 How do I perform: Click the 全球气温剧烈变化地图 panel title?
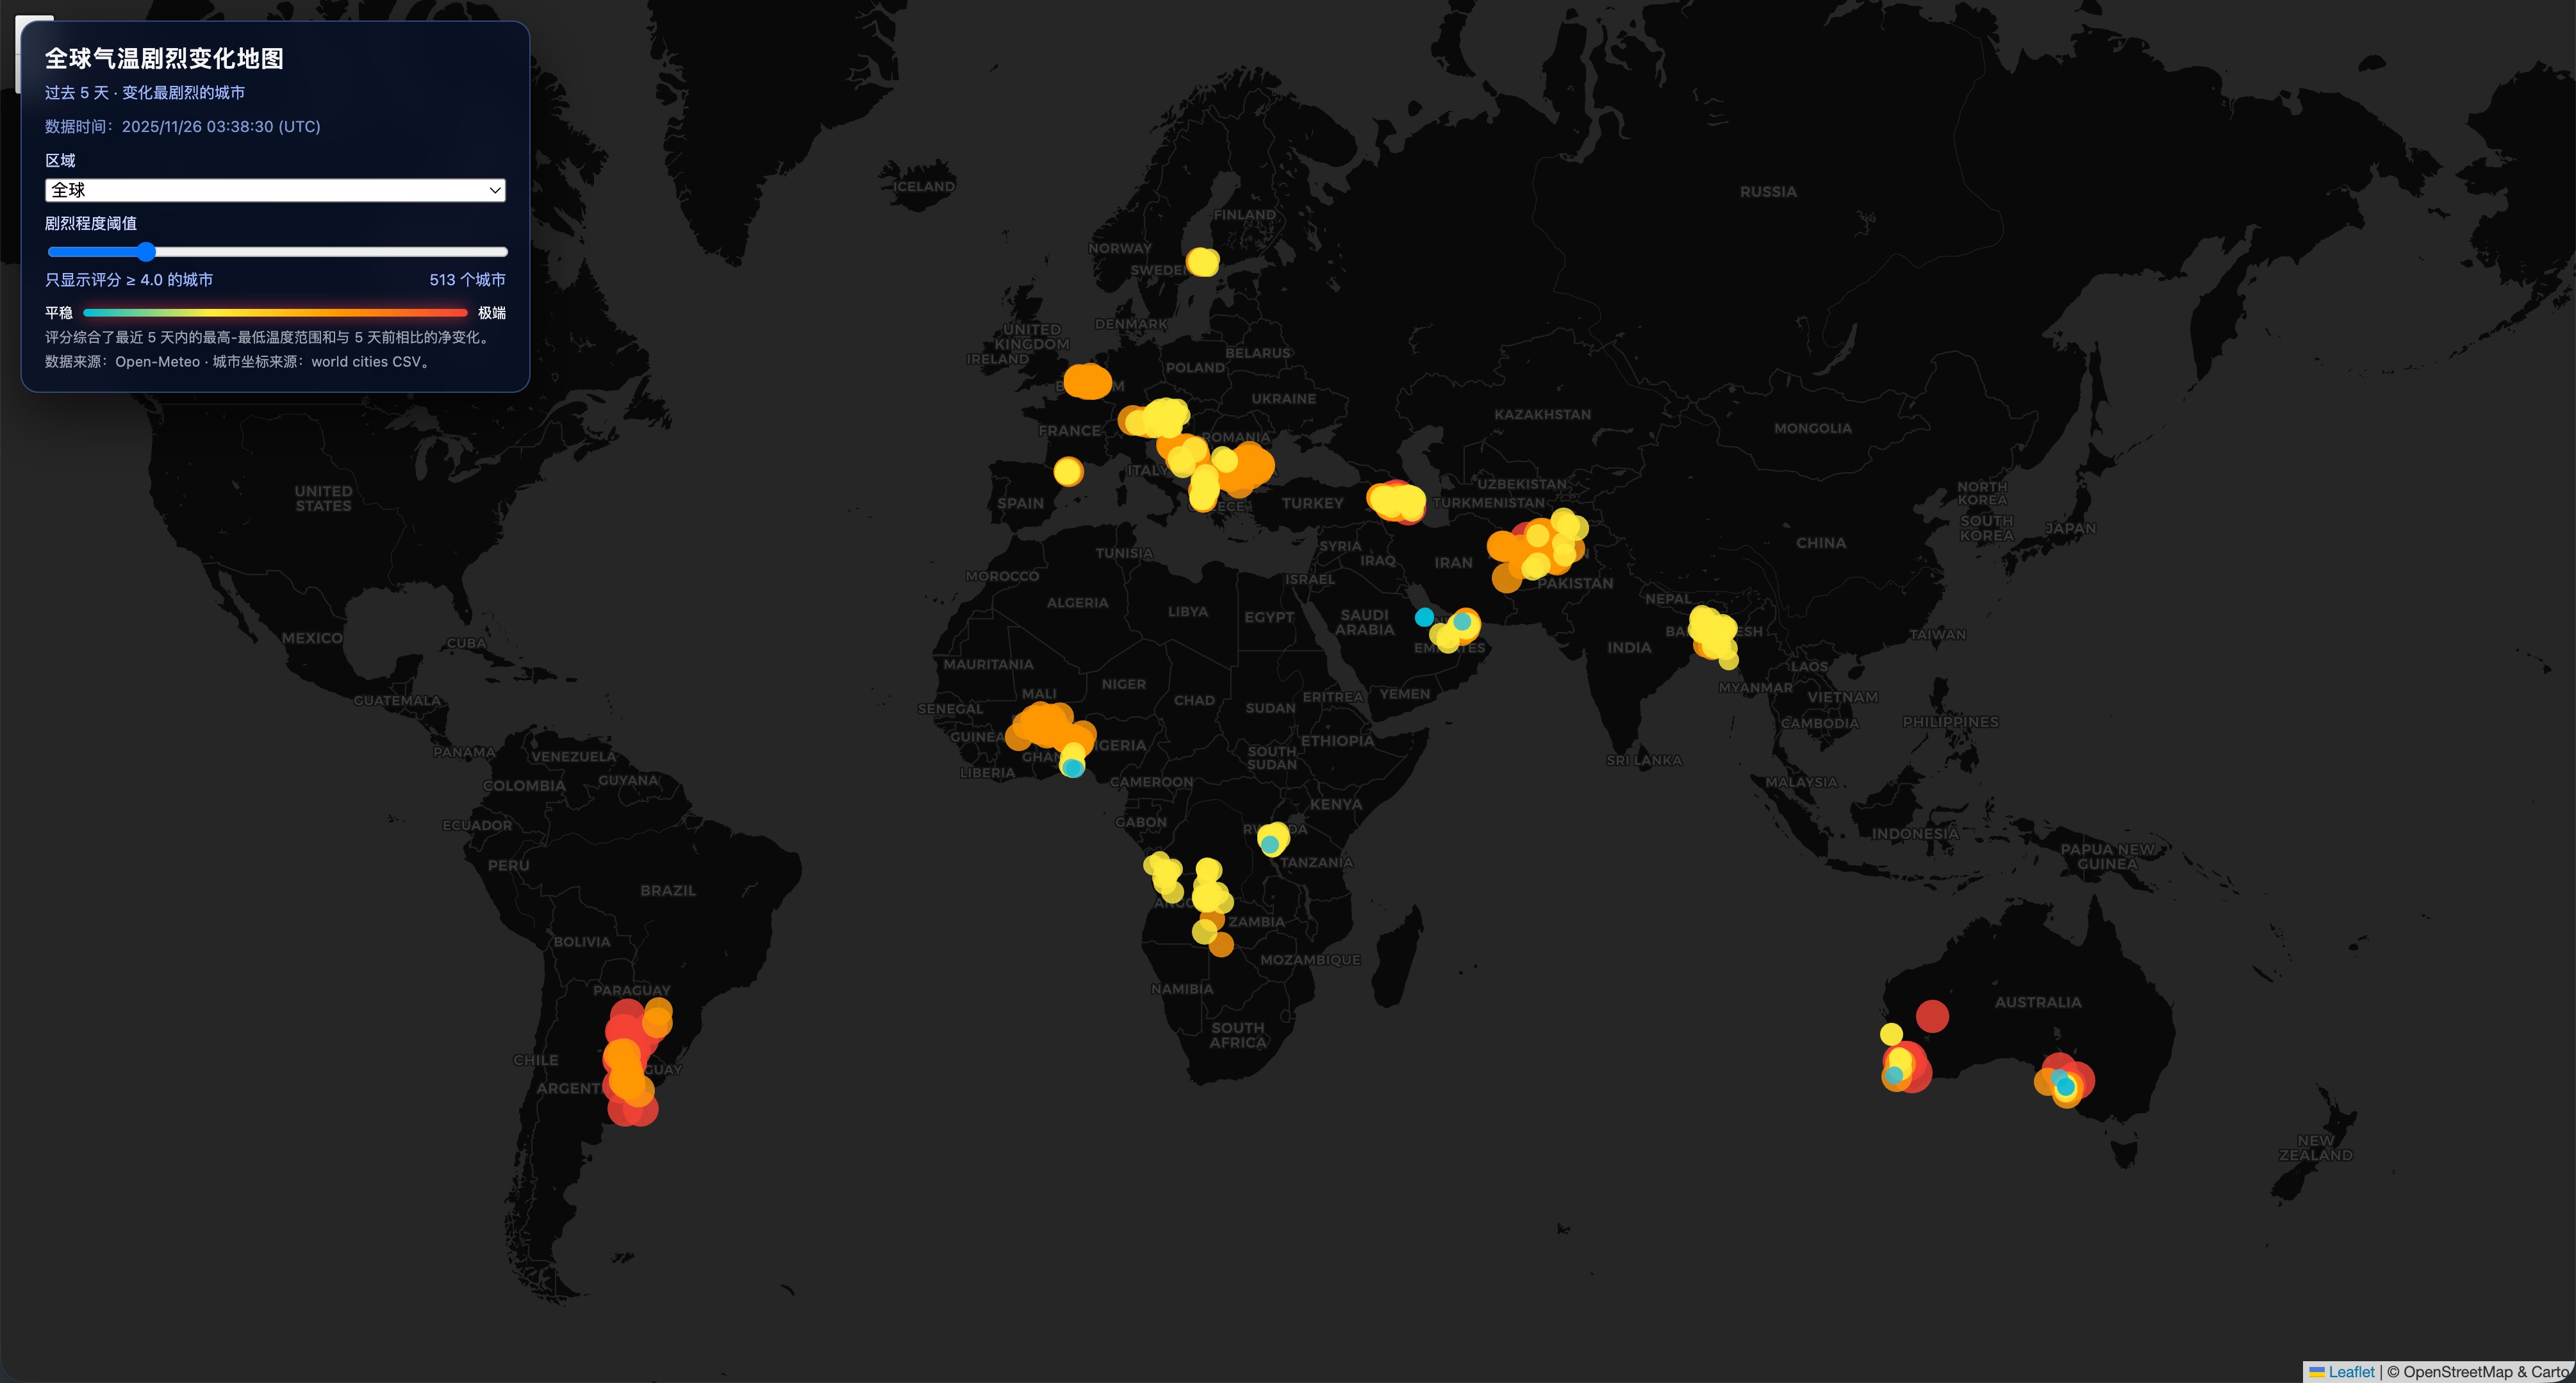164,59
